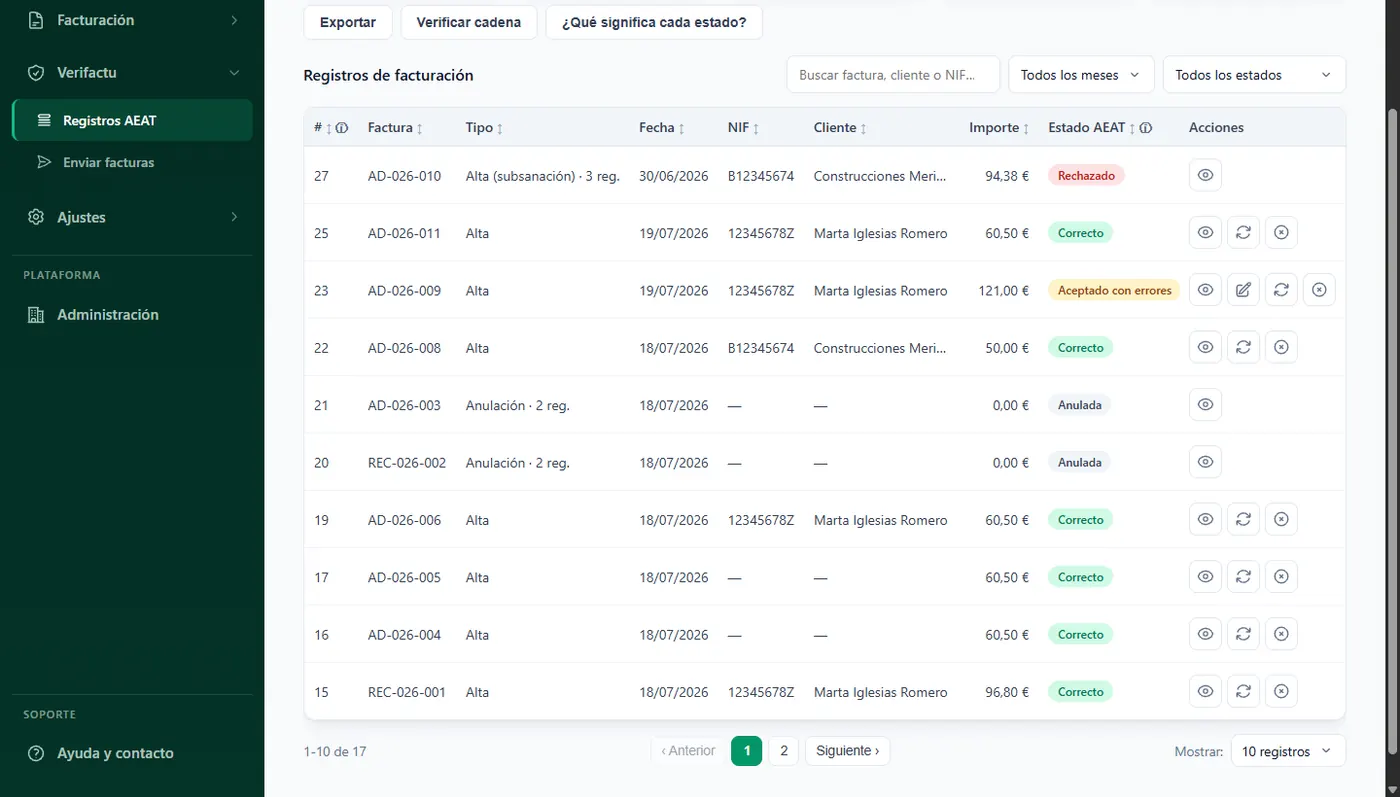1400x797 pixels.
Task: Click Verificar cadena button
Action: [x=469, y=22]
